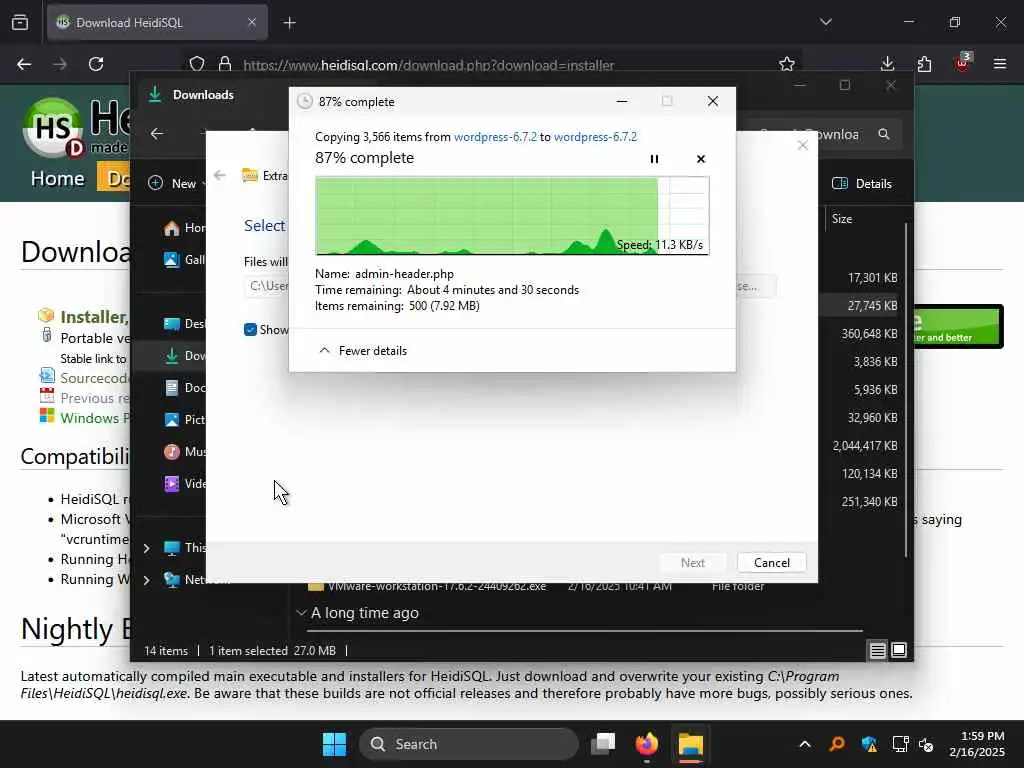Expand This PC tree node

pos(147,547)
